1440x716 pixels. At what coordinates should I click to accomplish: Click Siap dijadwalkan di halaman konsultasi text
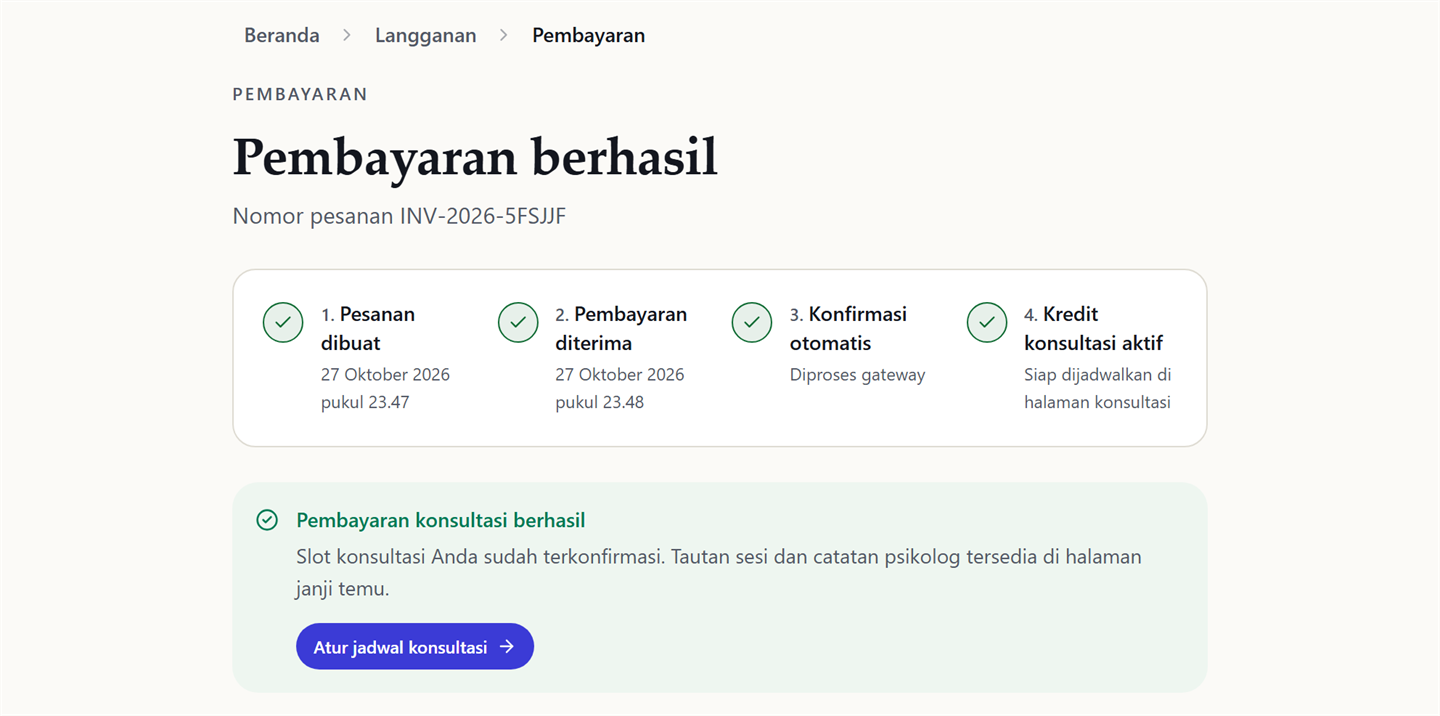pyautogui.click(x=1098, y=388)
